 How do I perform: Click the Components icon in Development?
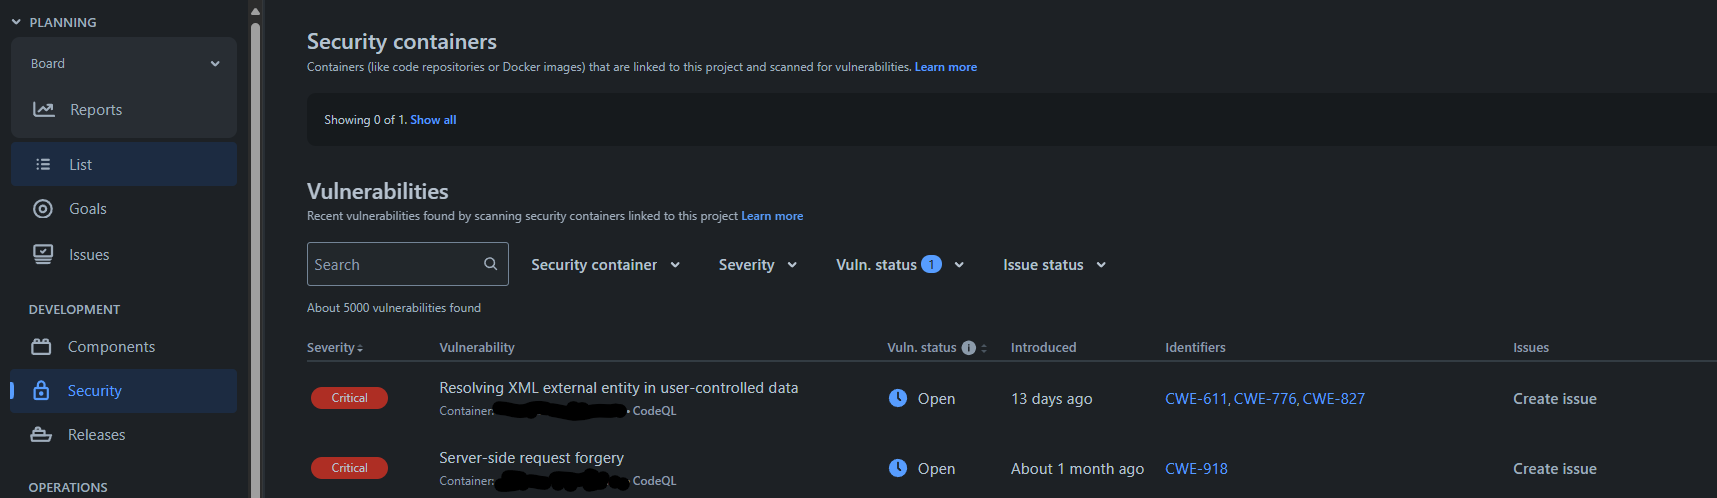click(41, 347)
